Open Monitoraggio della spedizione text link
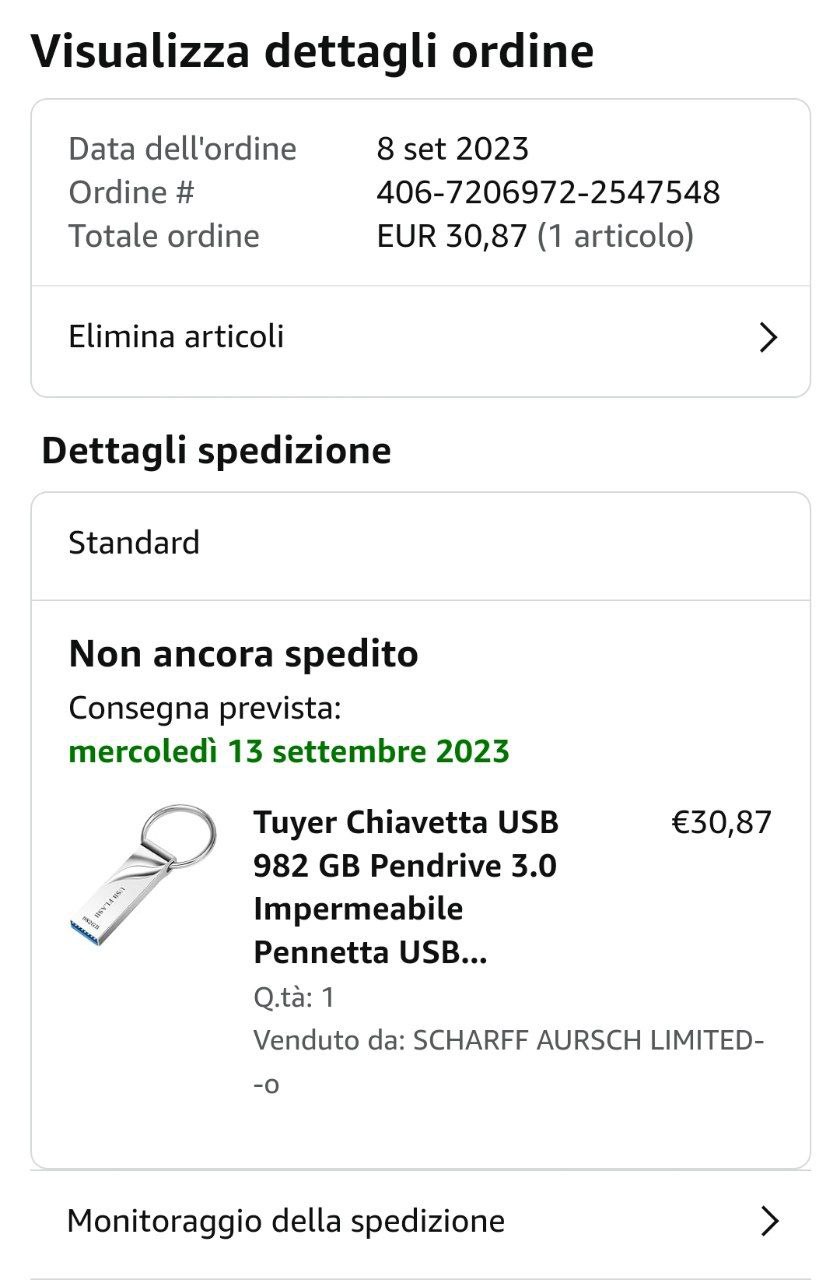This screenshot has height=1280, width=840. (285, 1221)
